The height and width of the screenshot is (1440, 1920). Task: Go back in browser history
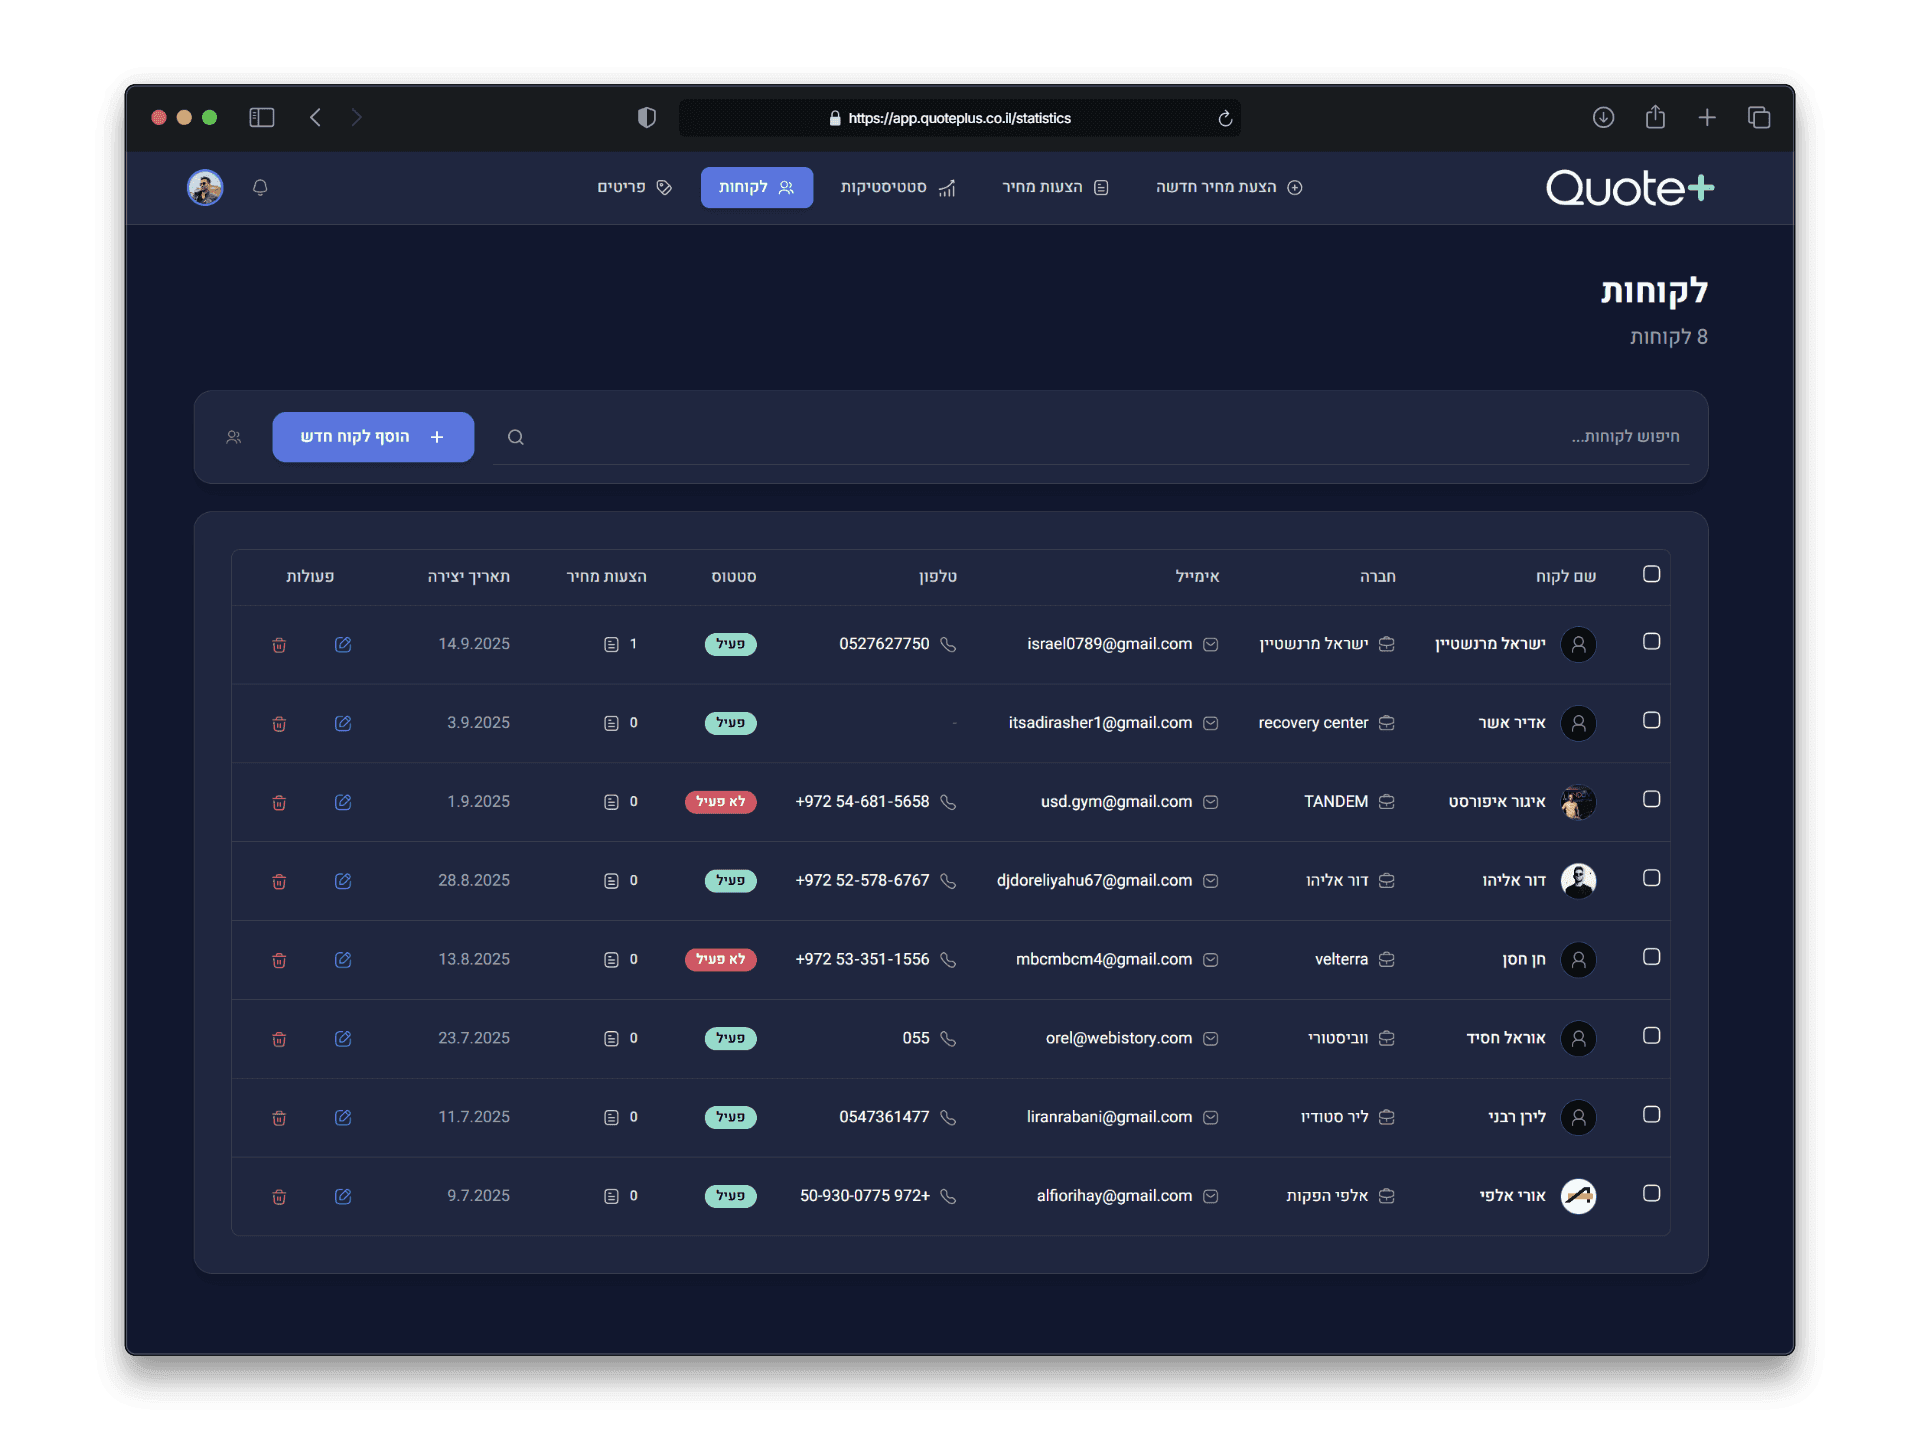[x=315, y=118]
